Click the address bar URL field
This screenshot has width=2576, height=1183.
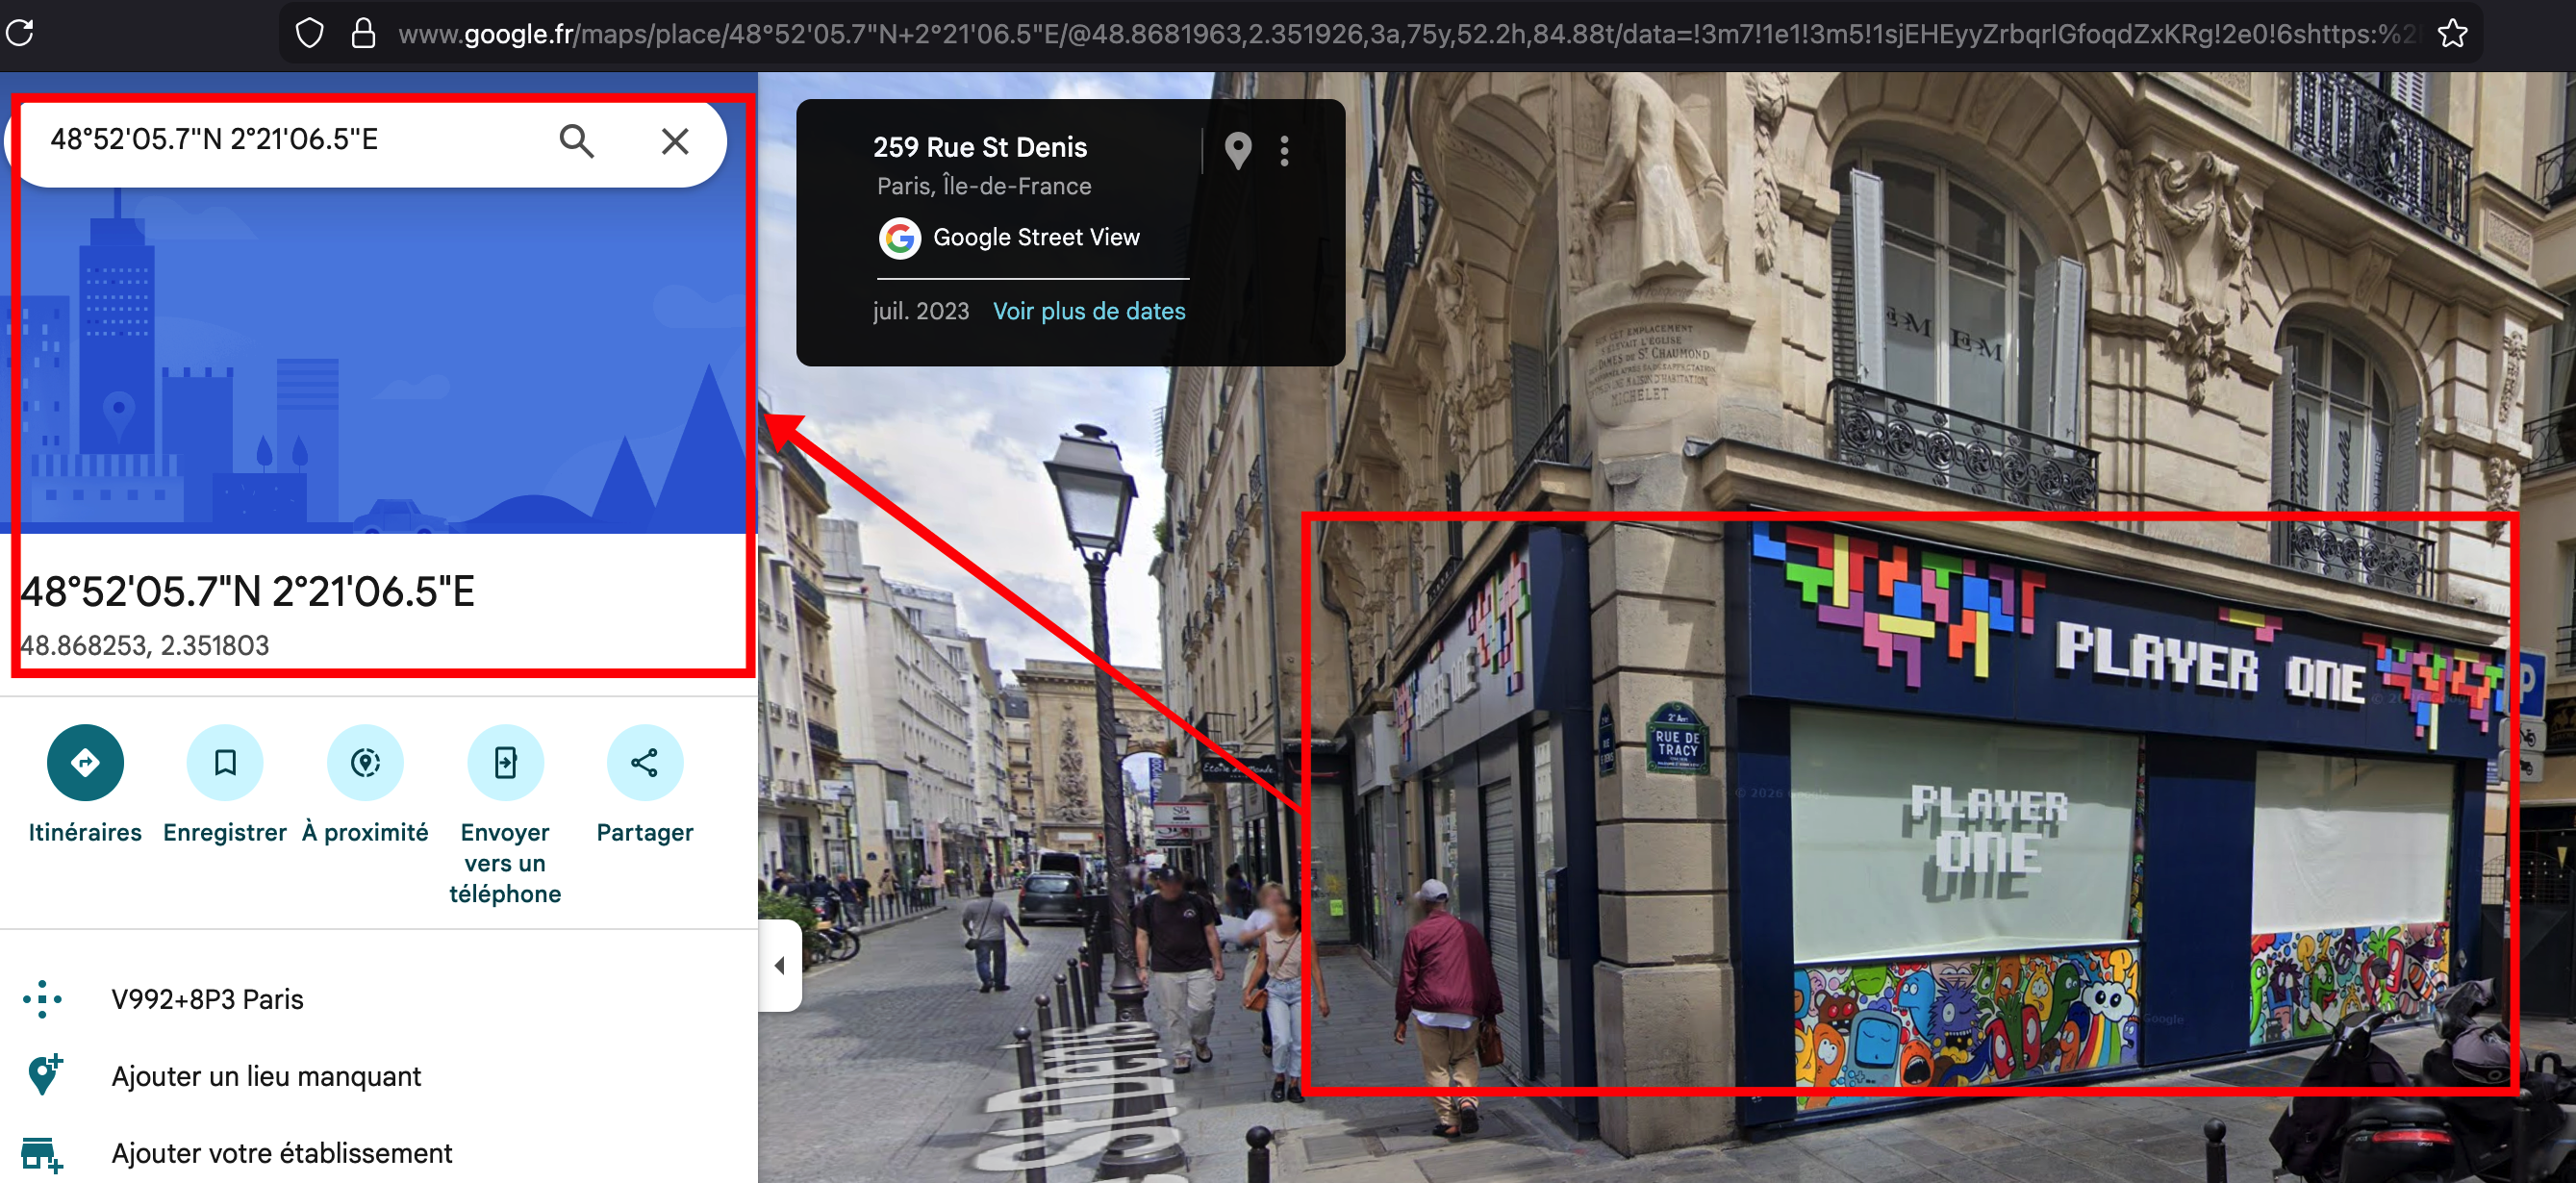[1200, 31]
